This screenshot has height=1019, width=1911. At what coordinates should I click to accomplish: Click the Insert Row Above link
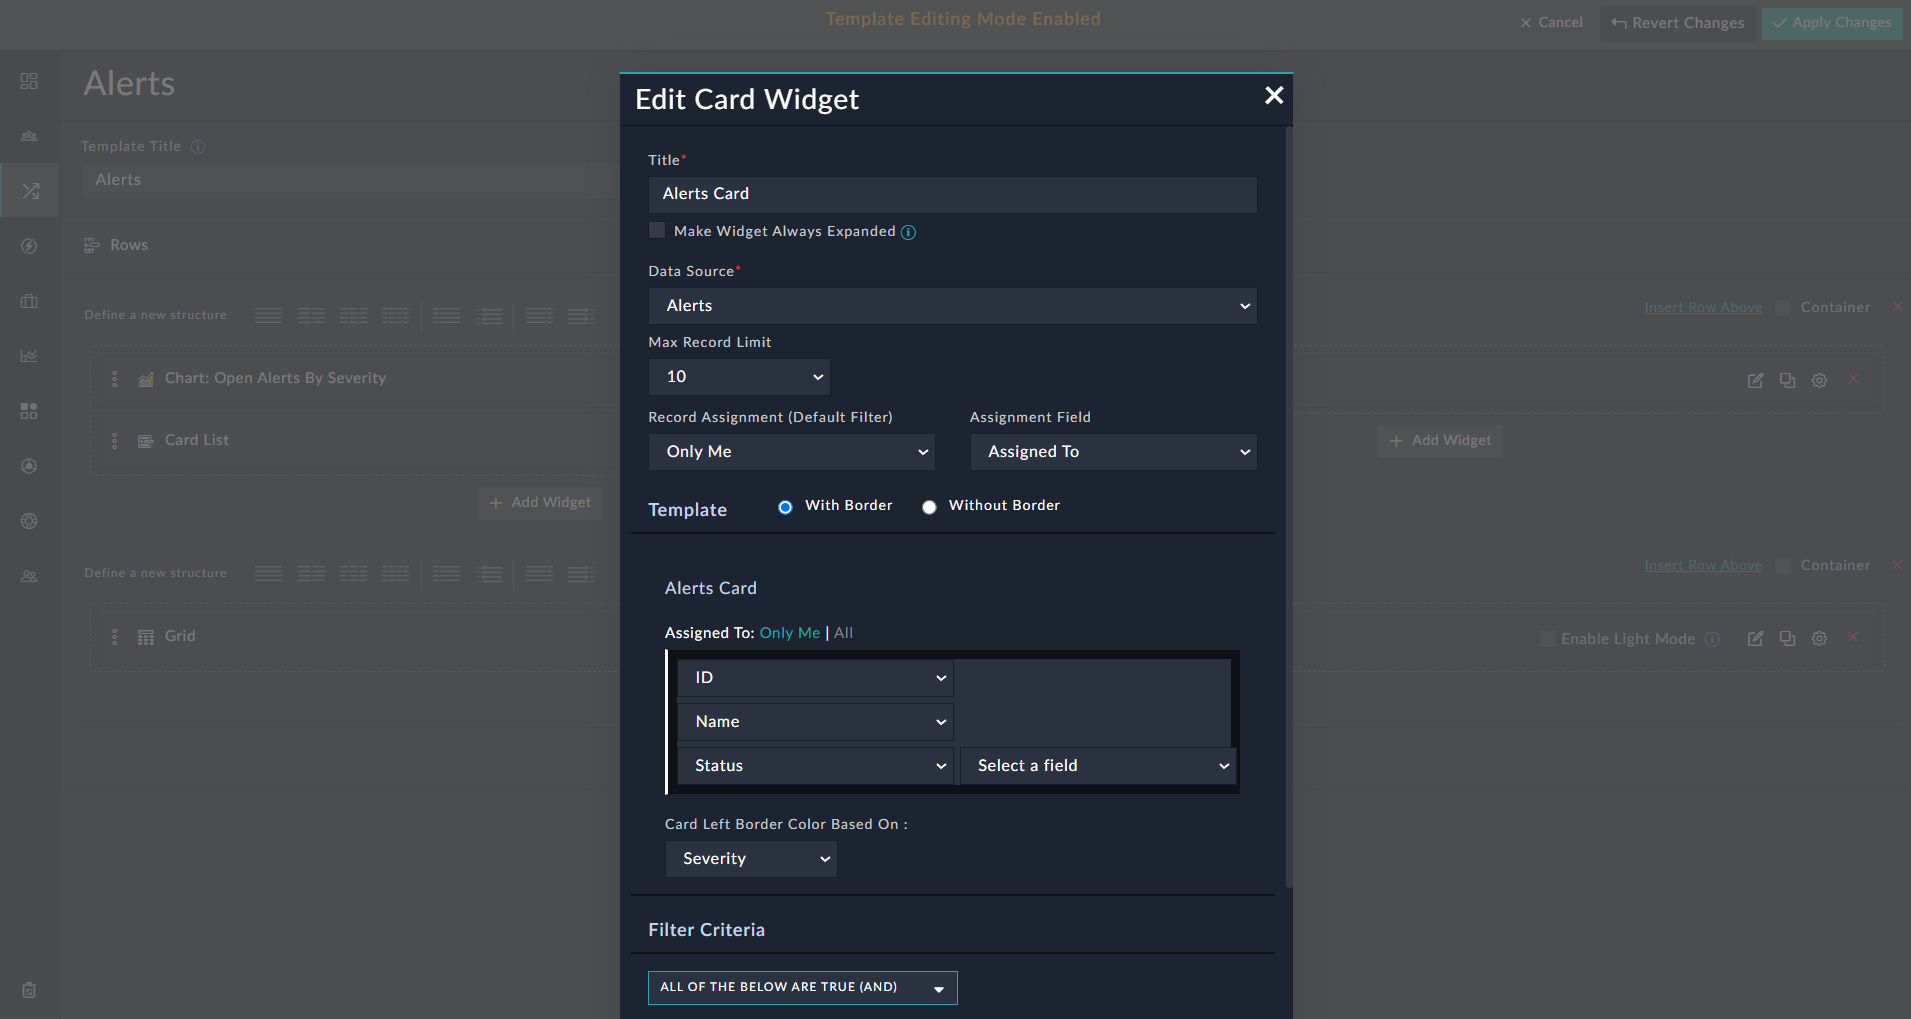(x=1703, y=307)
